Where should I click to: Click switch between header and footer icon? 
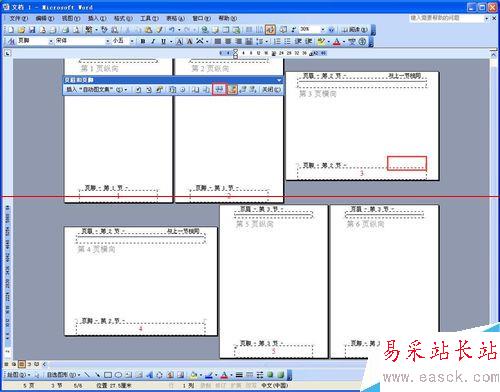pyautogui.click(x=233, y=89)
